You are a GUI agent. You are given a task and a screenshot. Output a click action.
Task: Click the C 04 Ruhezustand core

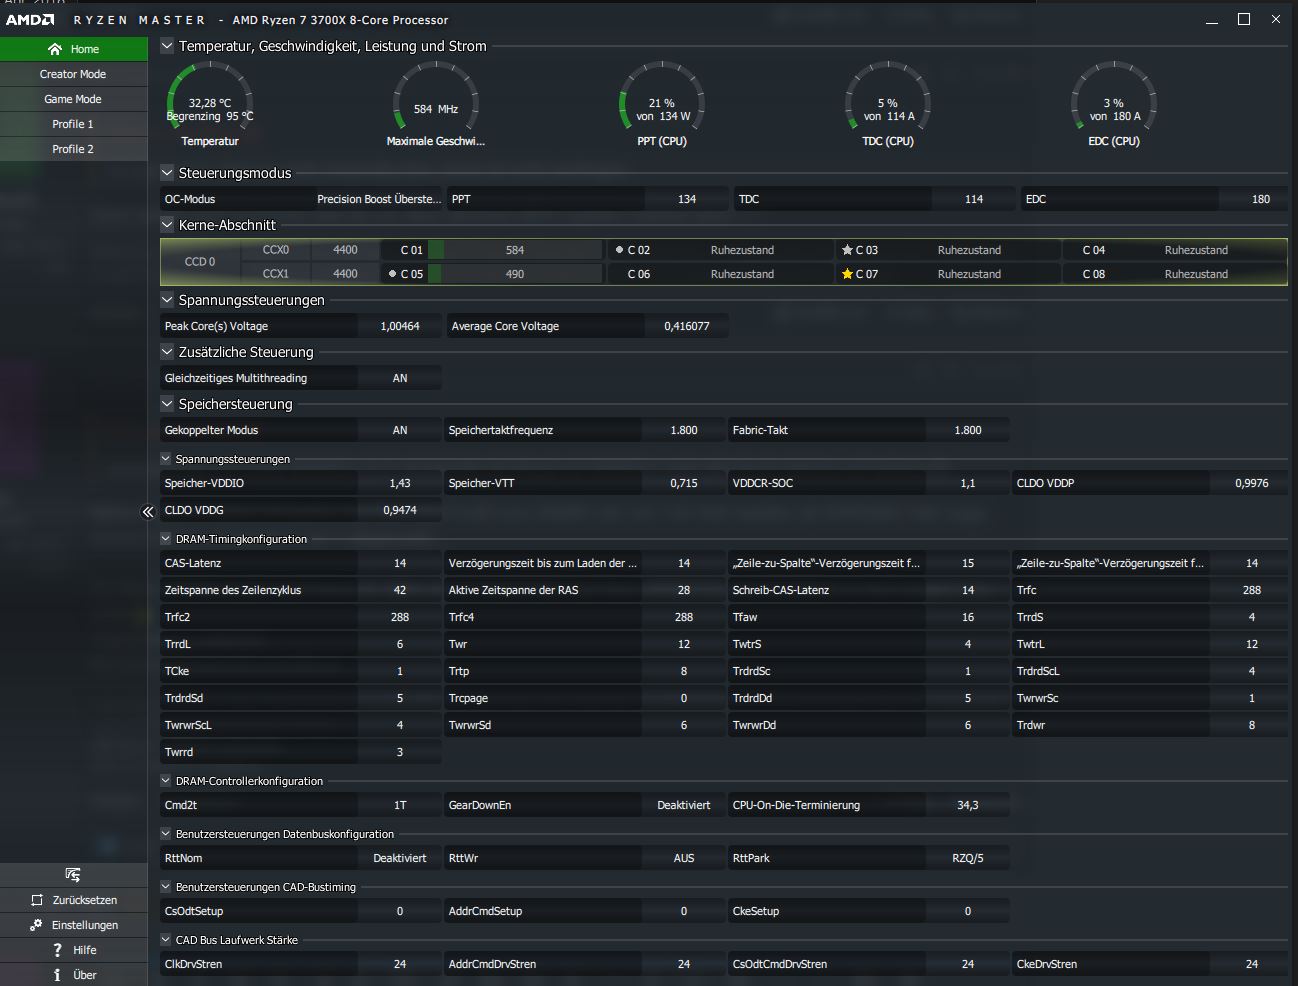[x=1174, y=250]
